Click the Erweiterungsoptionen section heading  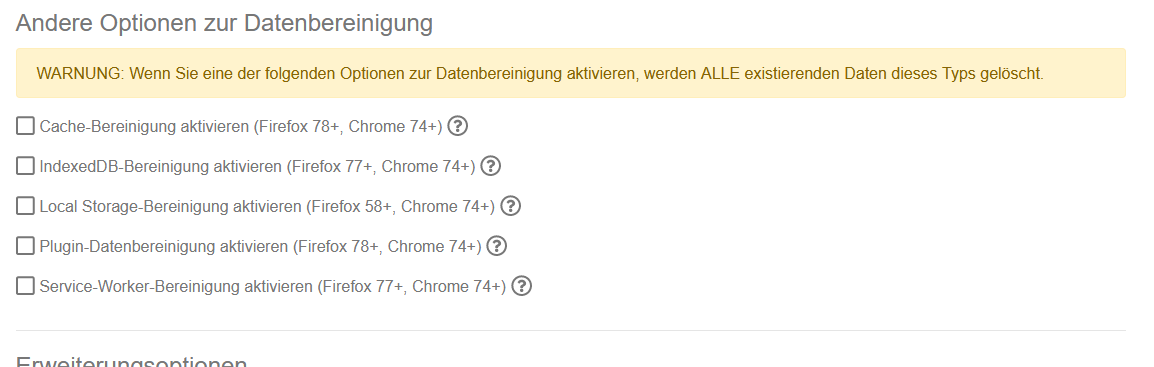[x=132, y=362]
